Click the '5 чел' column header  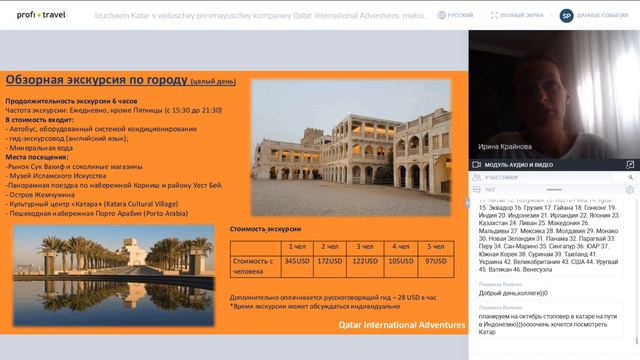point(436,247)
